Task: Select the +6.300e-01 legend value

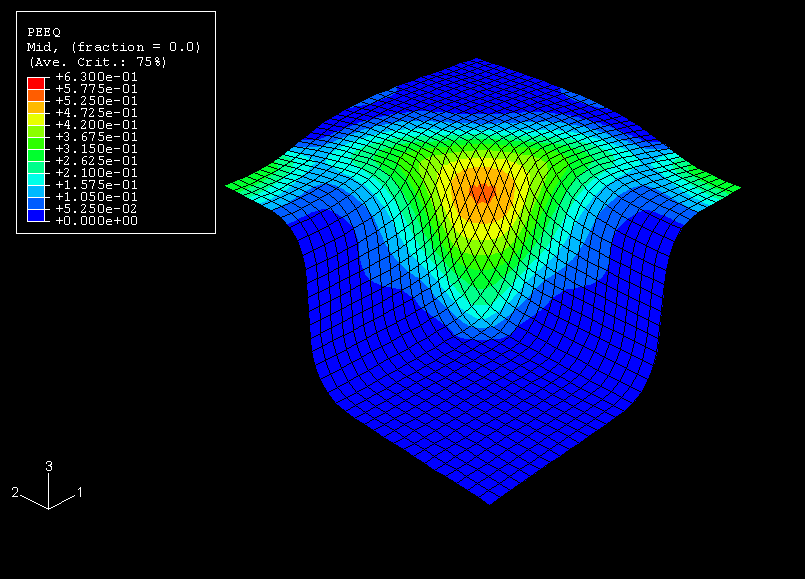Action: (97, 77)
